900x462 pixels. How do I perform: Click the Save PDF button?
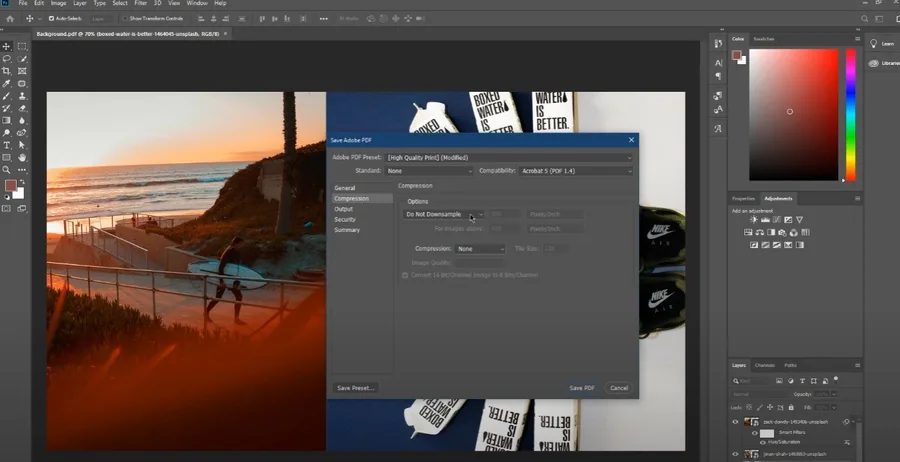point(581,388)
